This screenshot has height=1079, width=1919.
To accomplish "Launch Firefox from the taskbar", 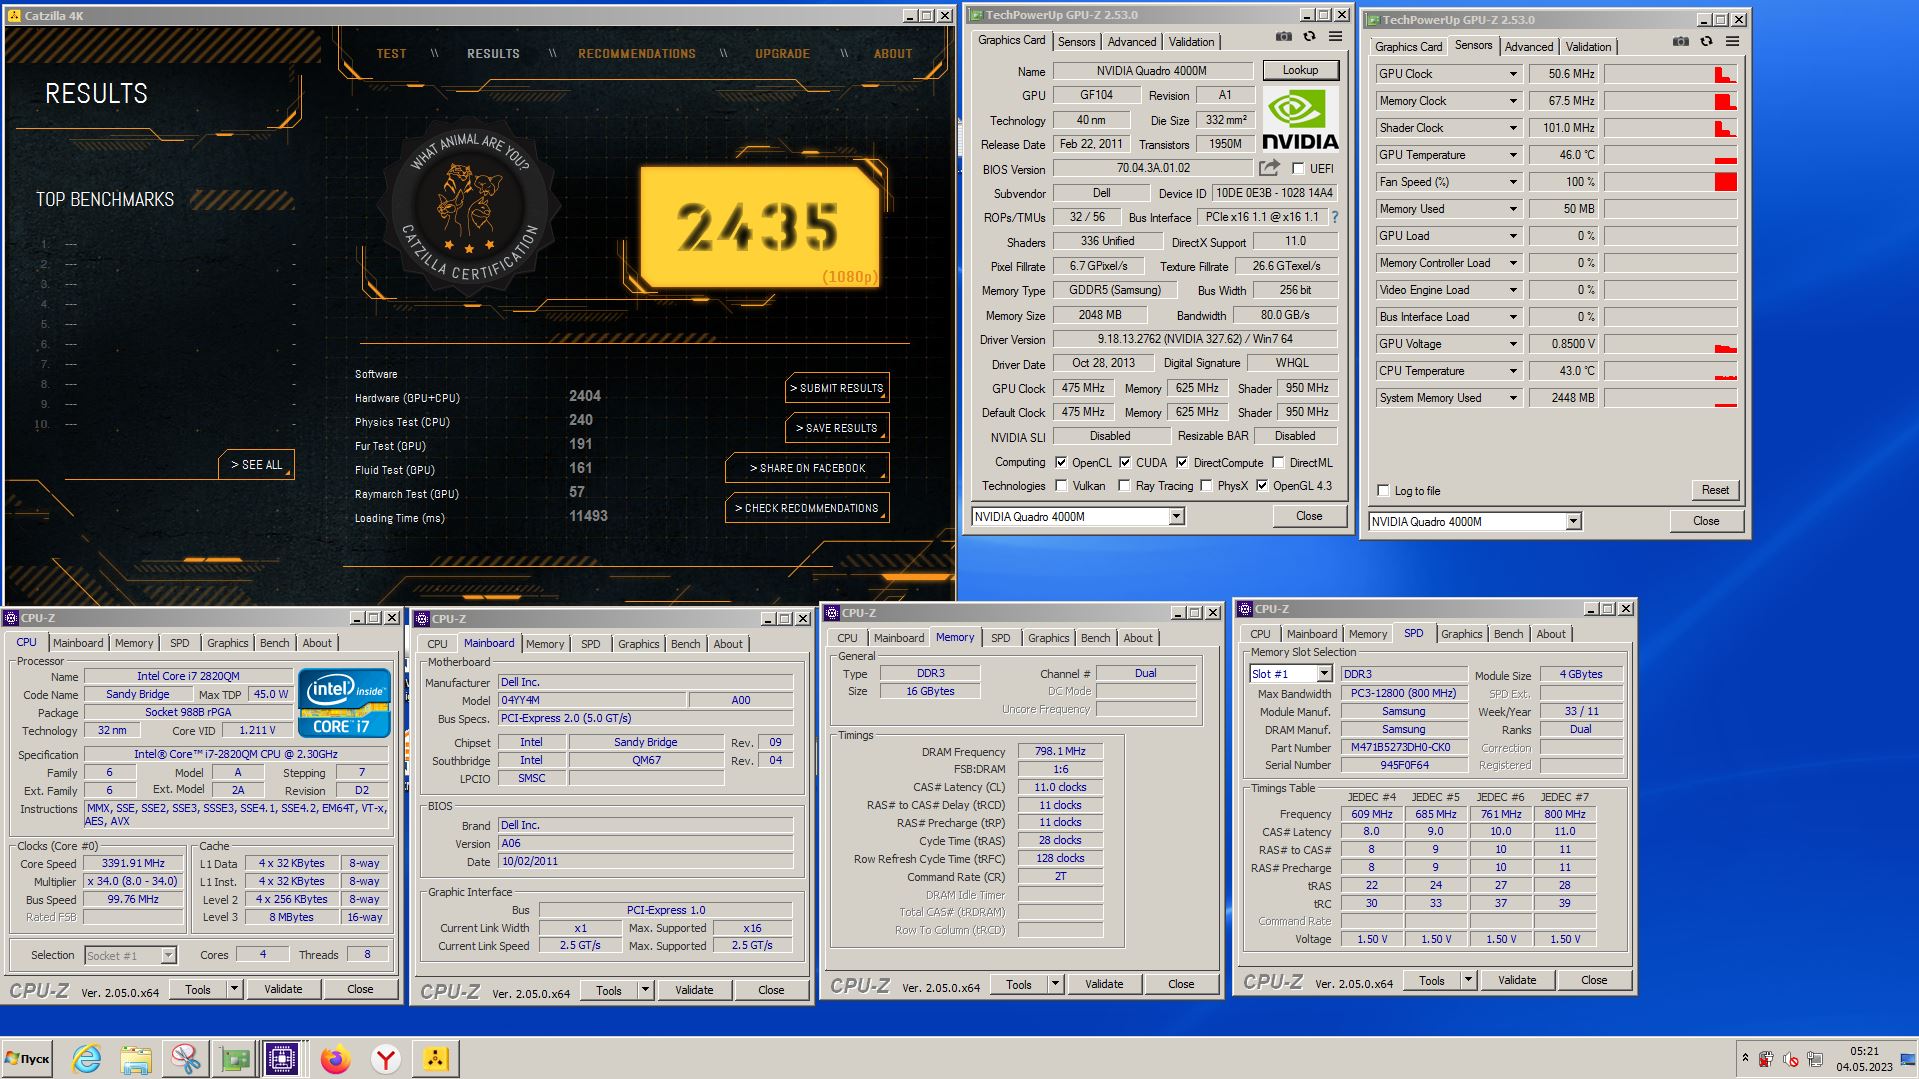I will pyautogui.click(x=336, y=1058).
